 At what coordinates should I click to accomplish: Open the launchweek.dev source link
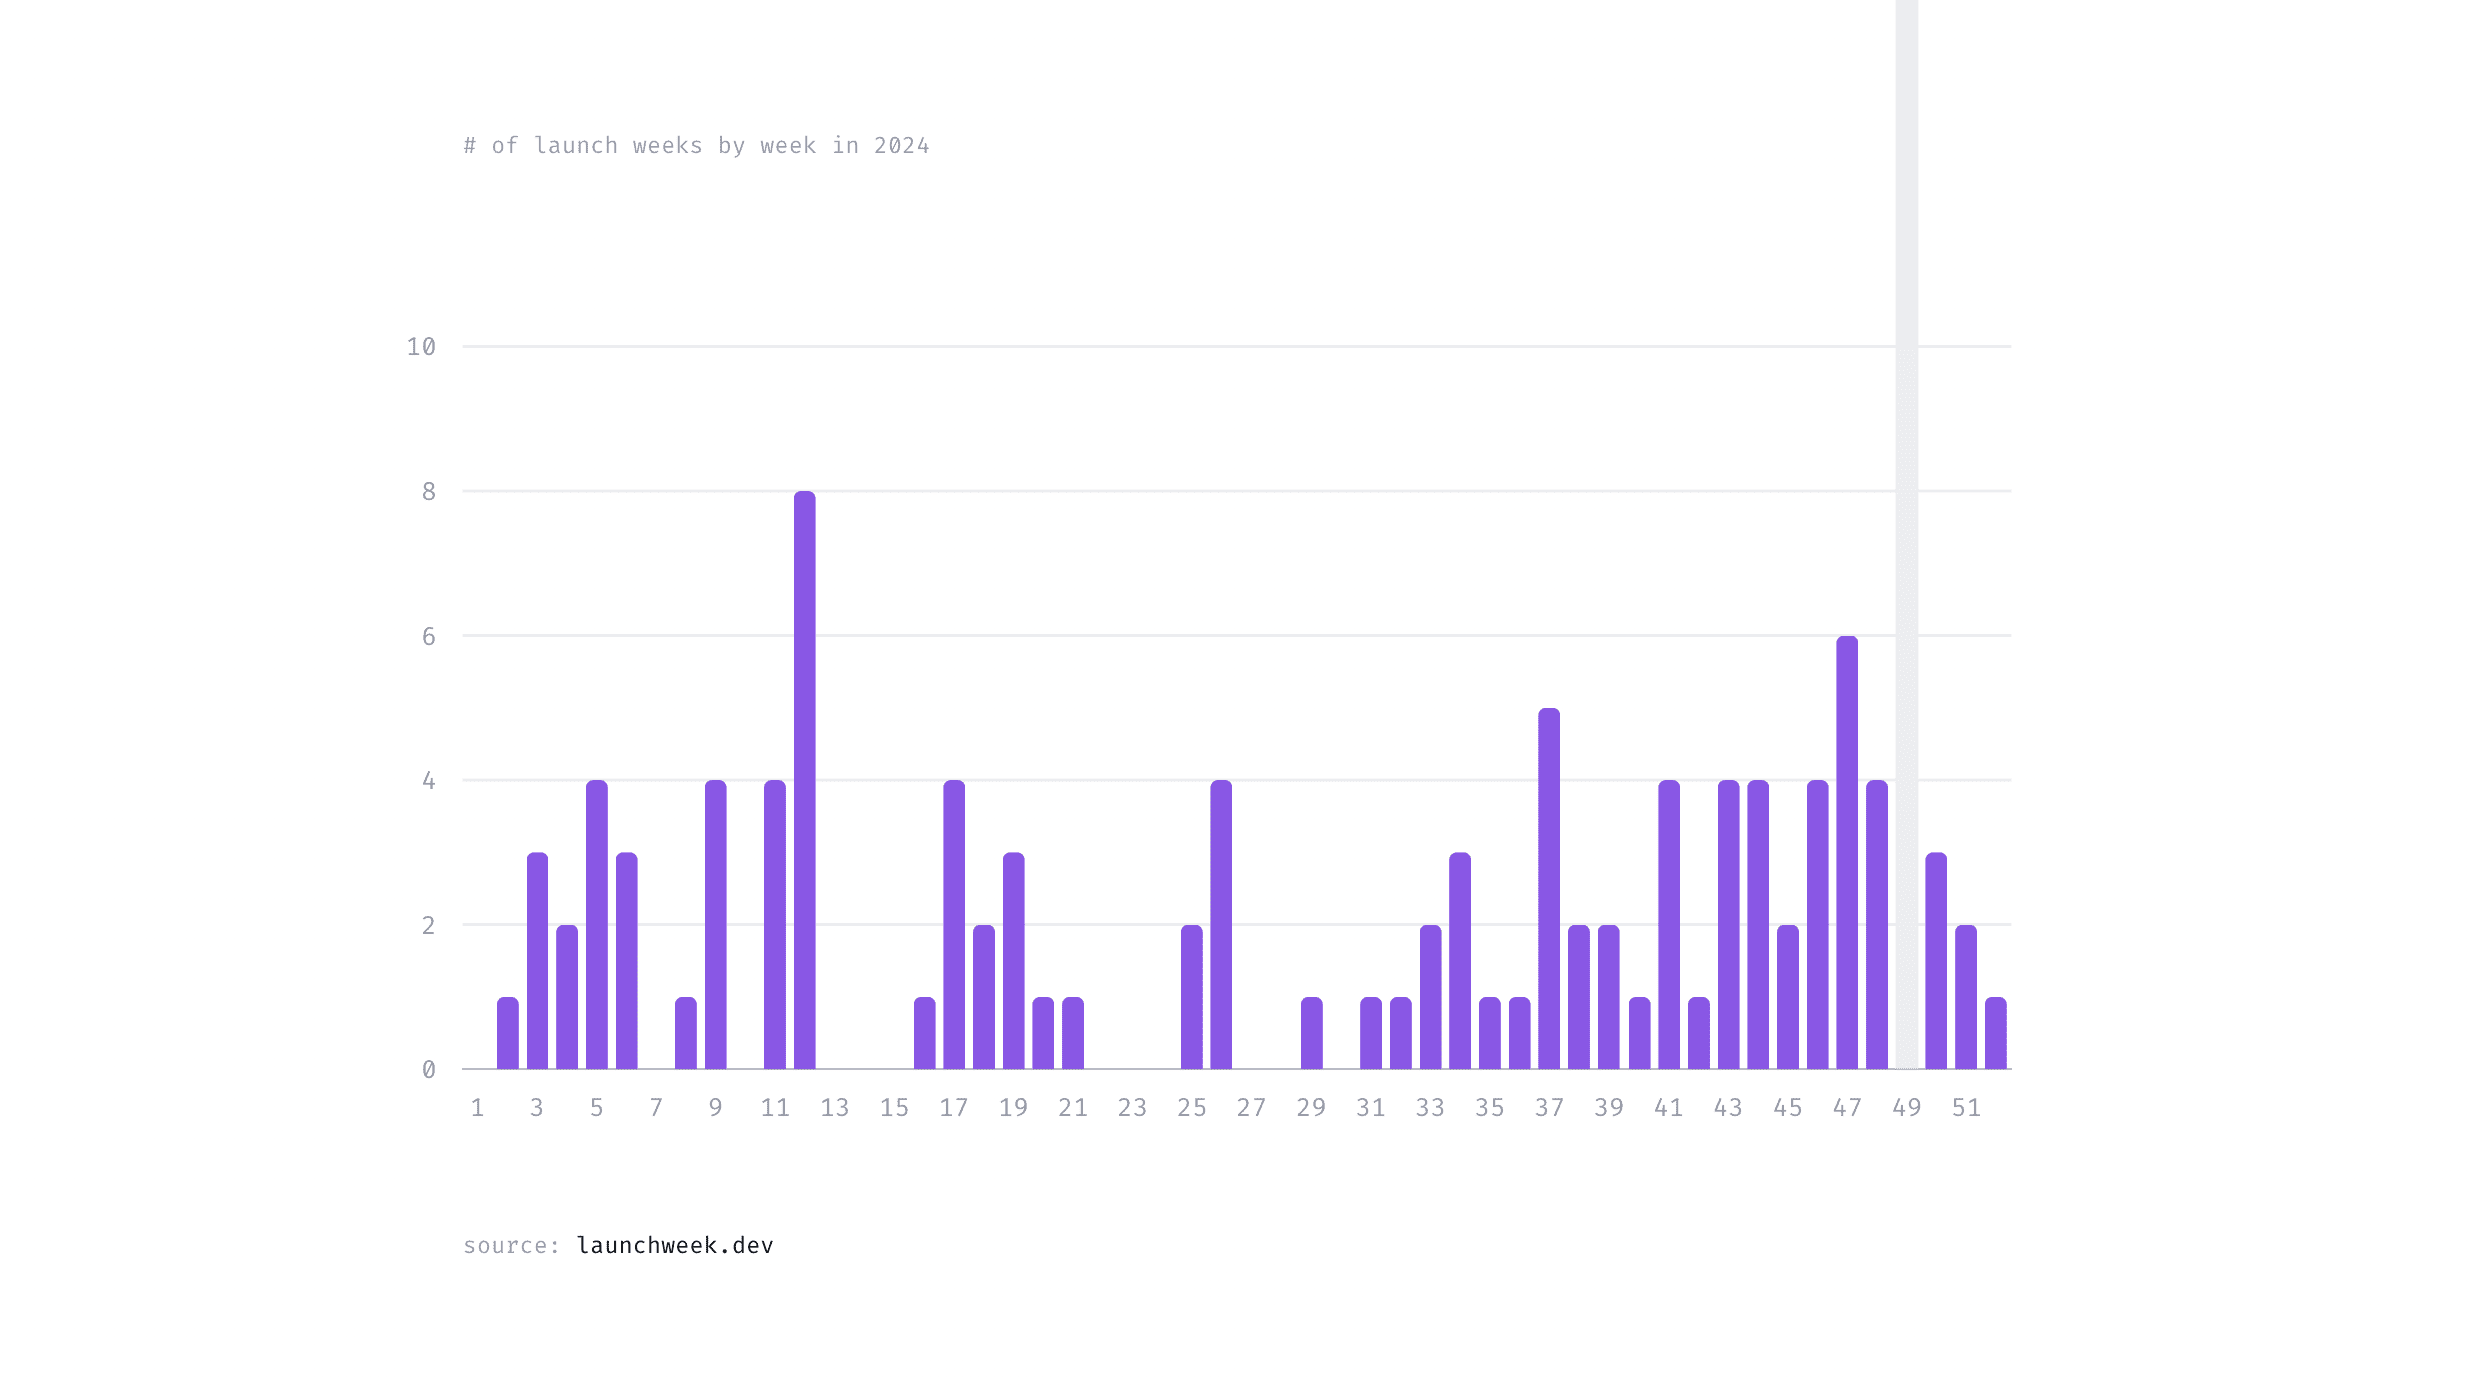[x=675, y=1244]
